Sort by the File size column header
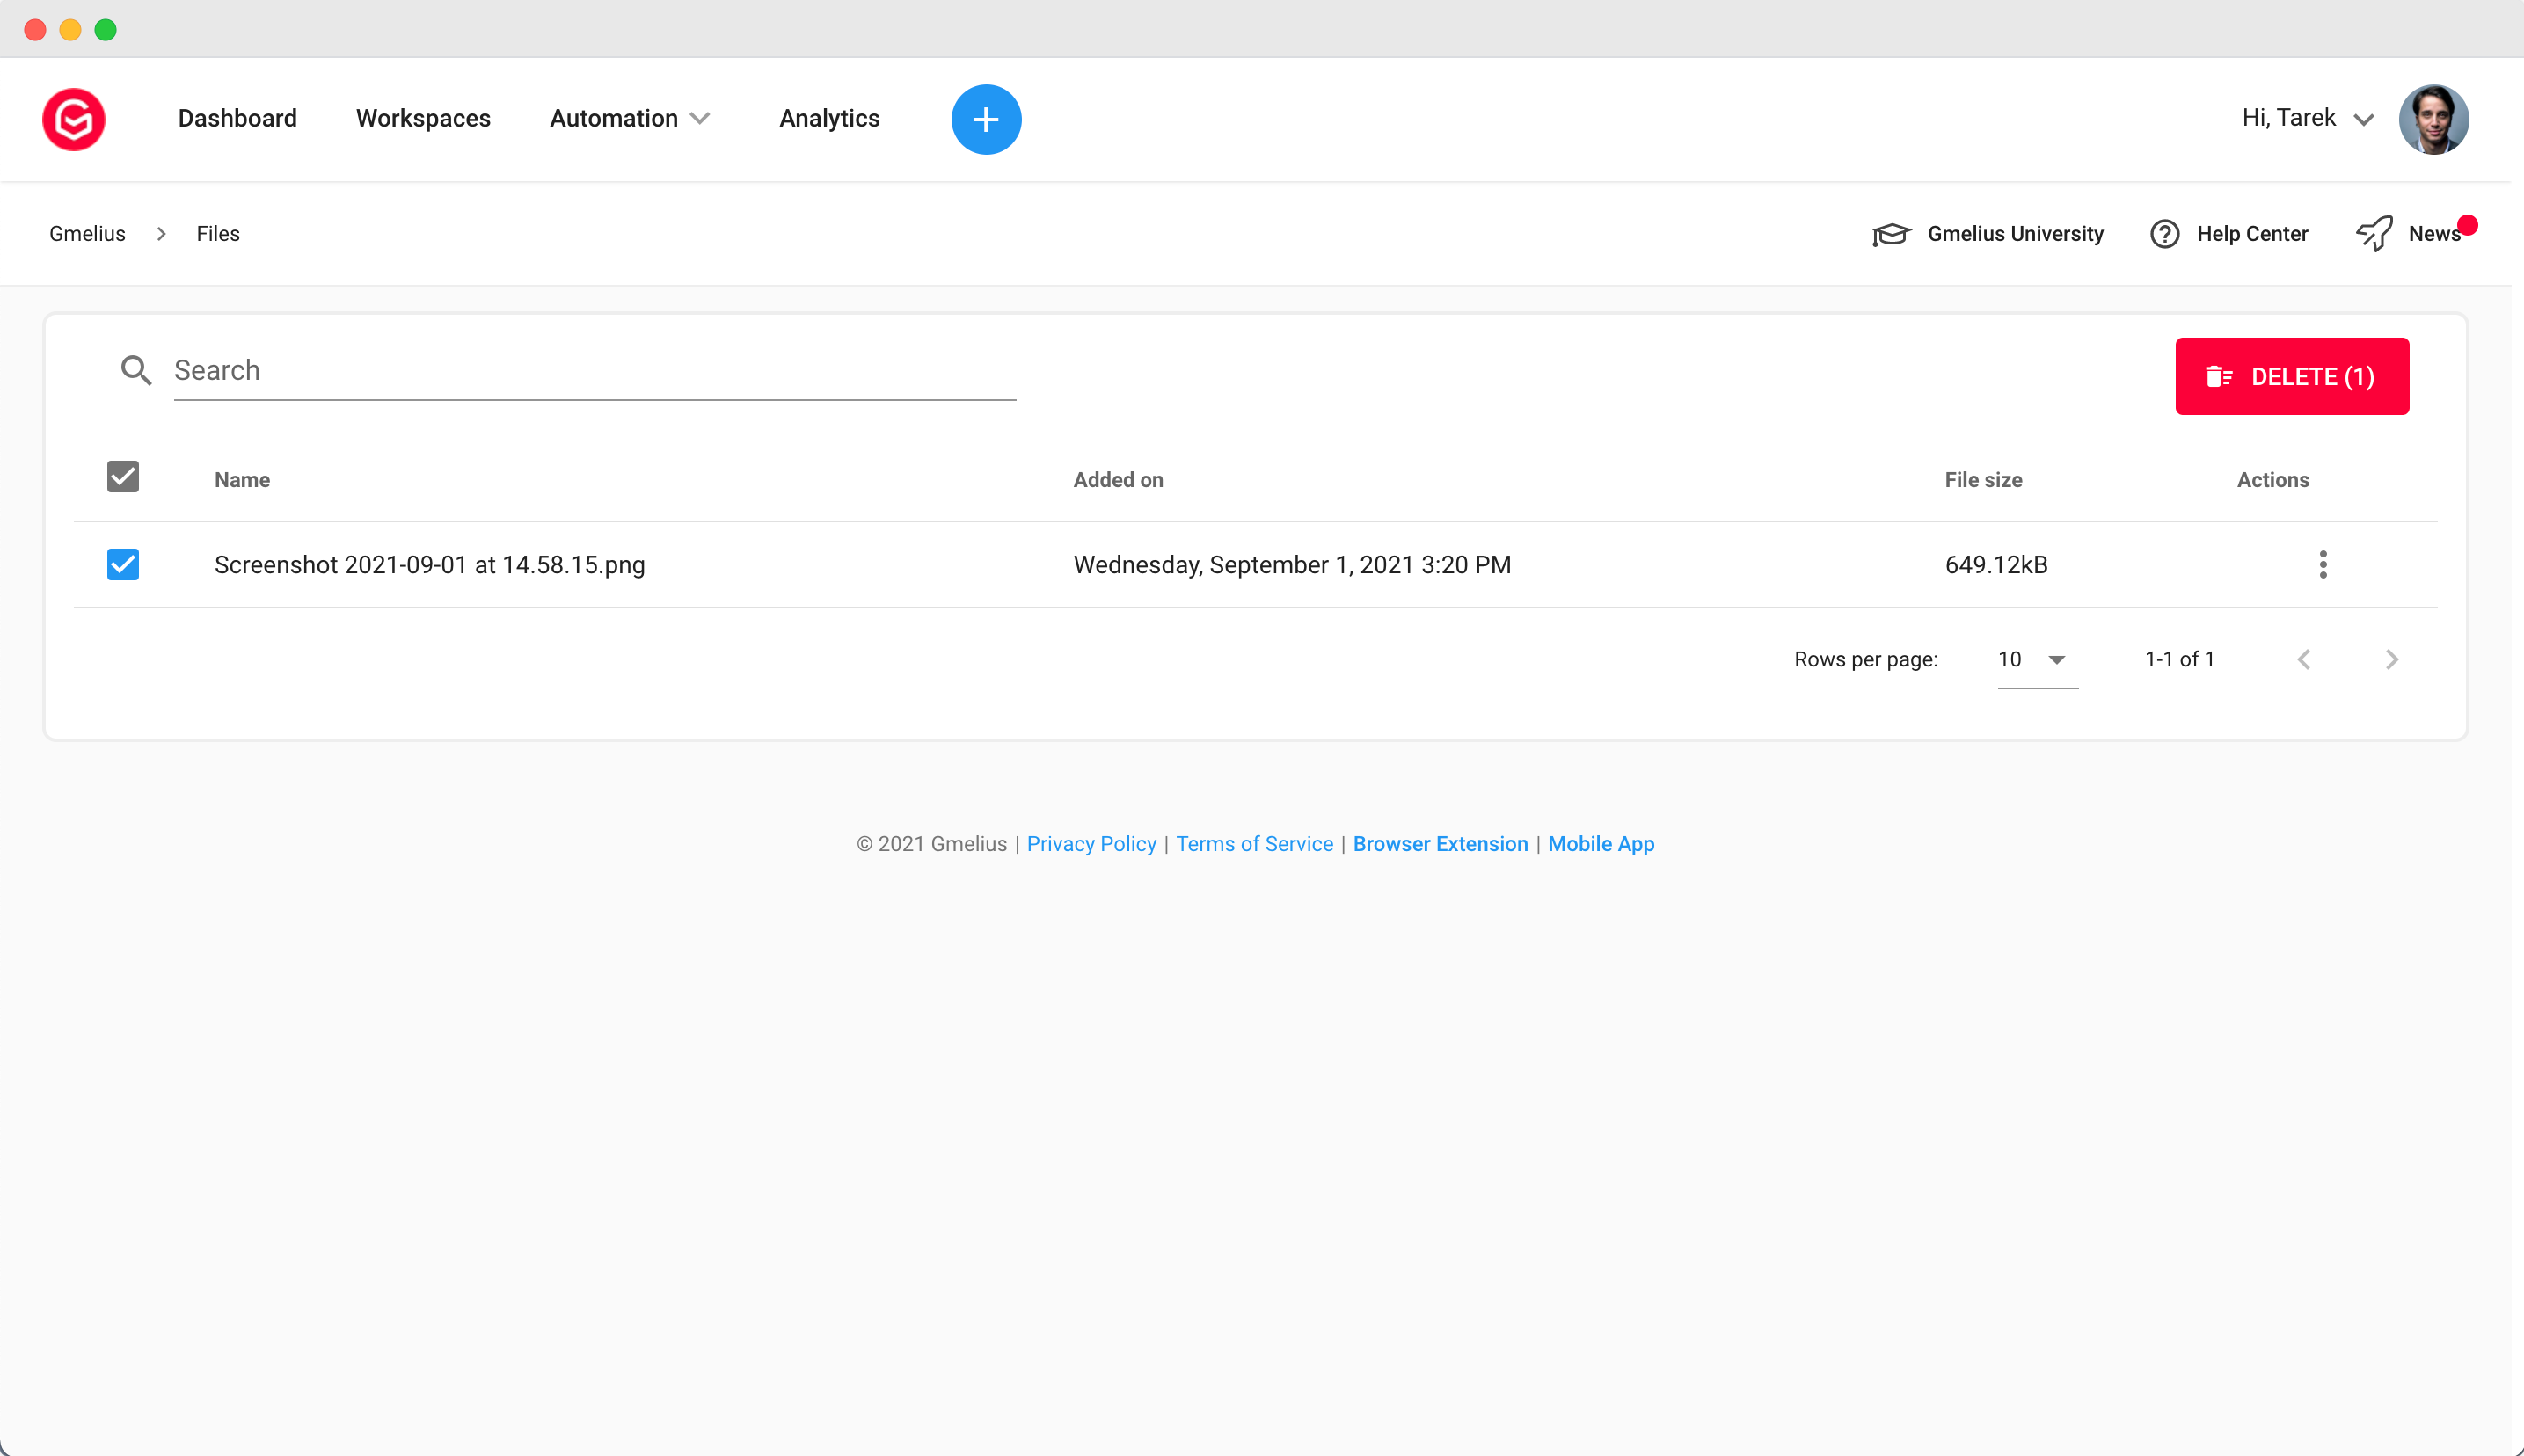Screen dimensions: 2524x1456 tap(1983, 480)
